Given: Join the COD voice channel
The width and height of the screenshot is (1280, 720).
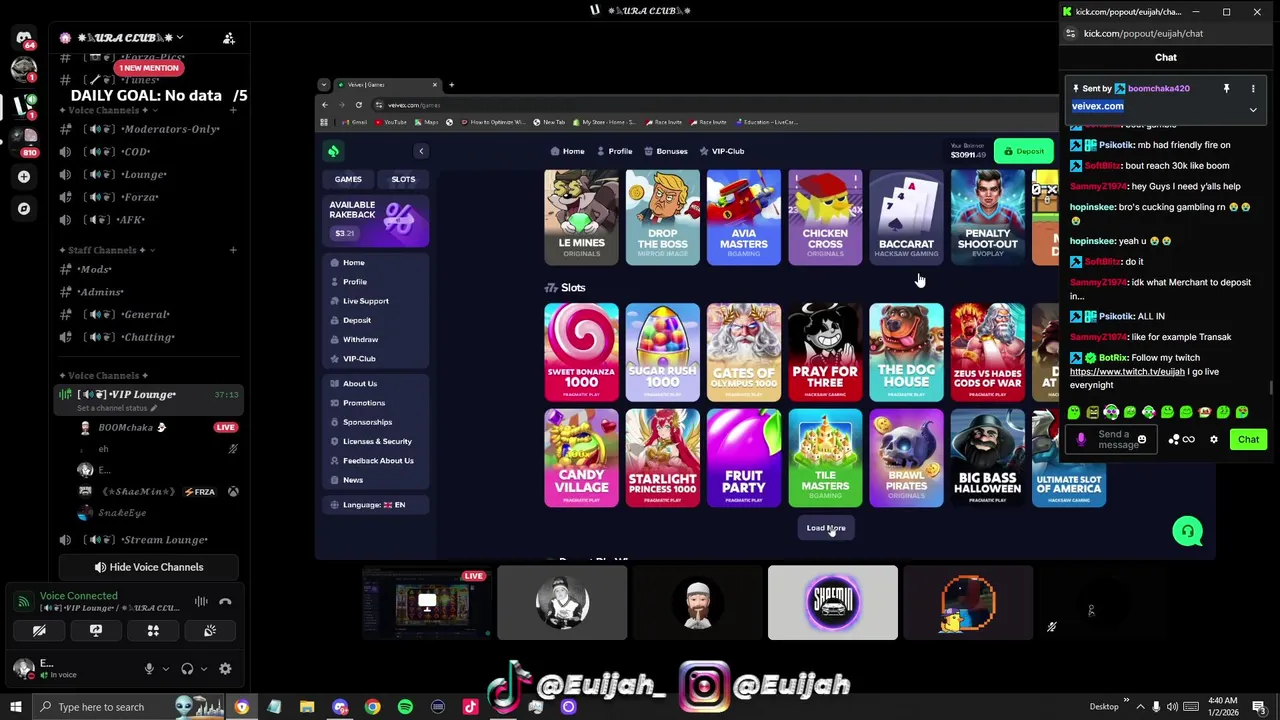Looking at the screenshot, I should pos(148,152).
